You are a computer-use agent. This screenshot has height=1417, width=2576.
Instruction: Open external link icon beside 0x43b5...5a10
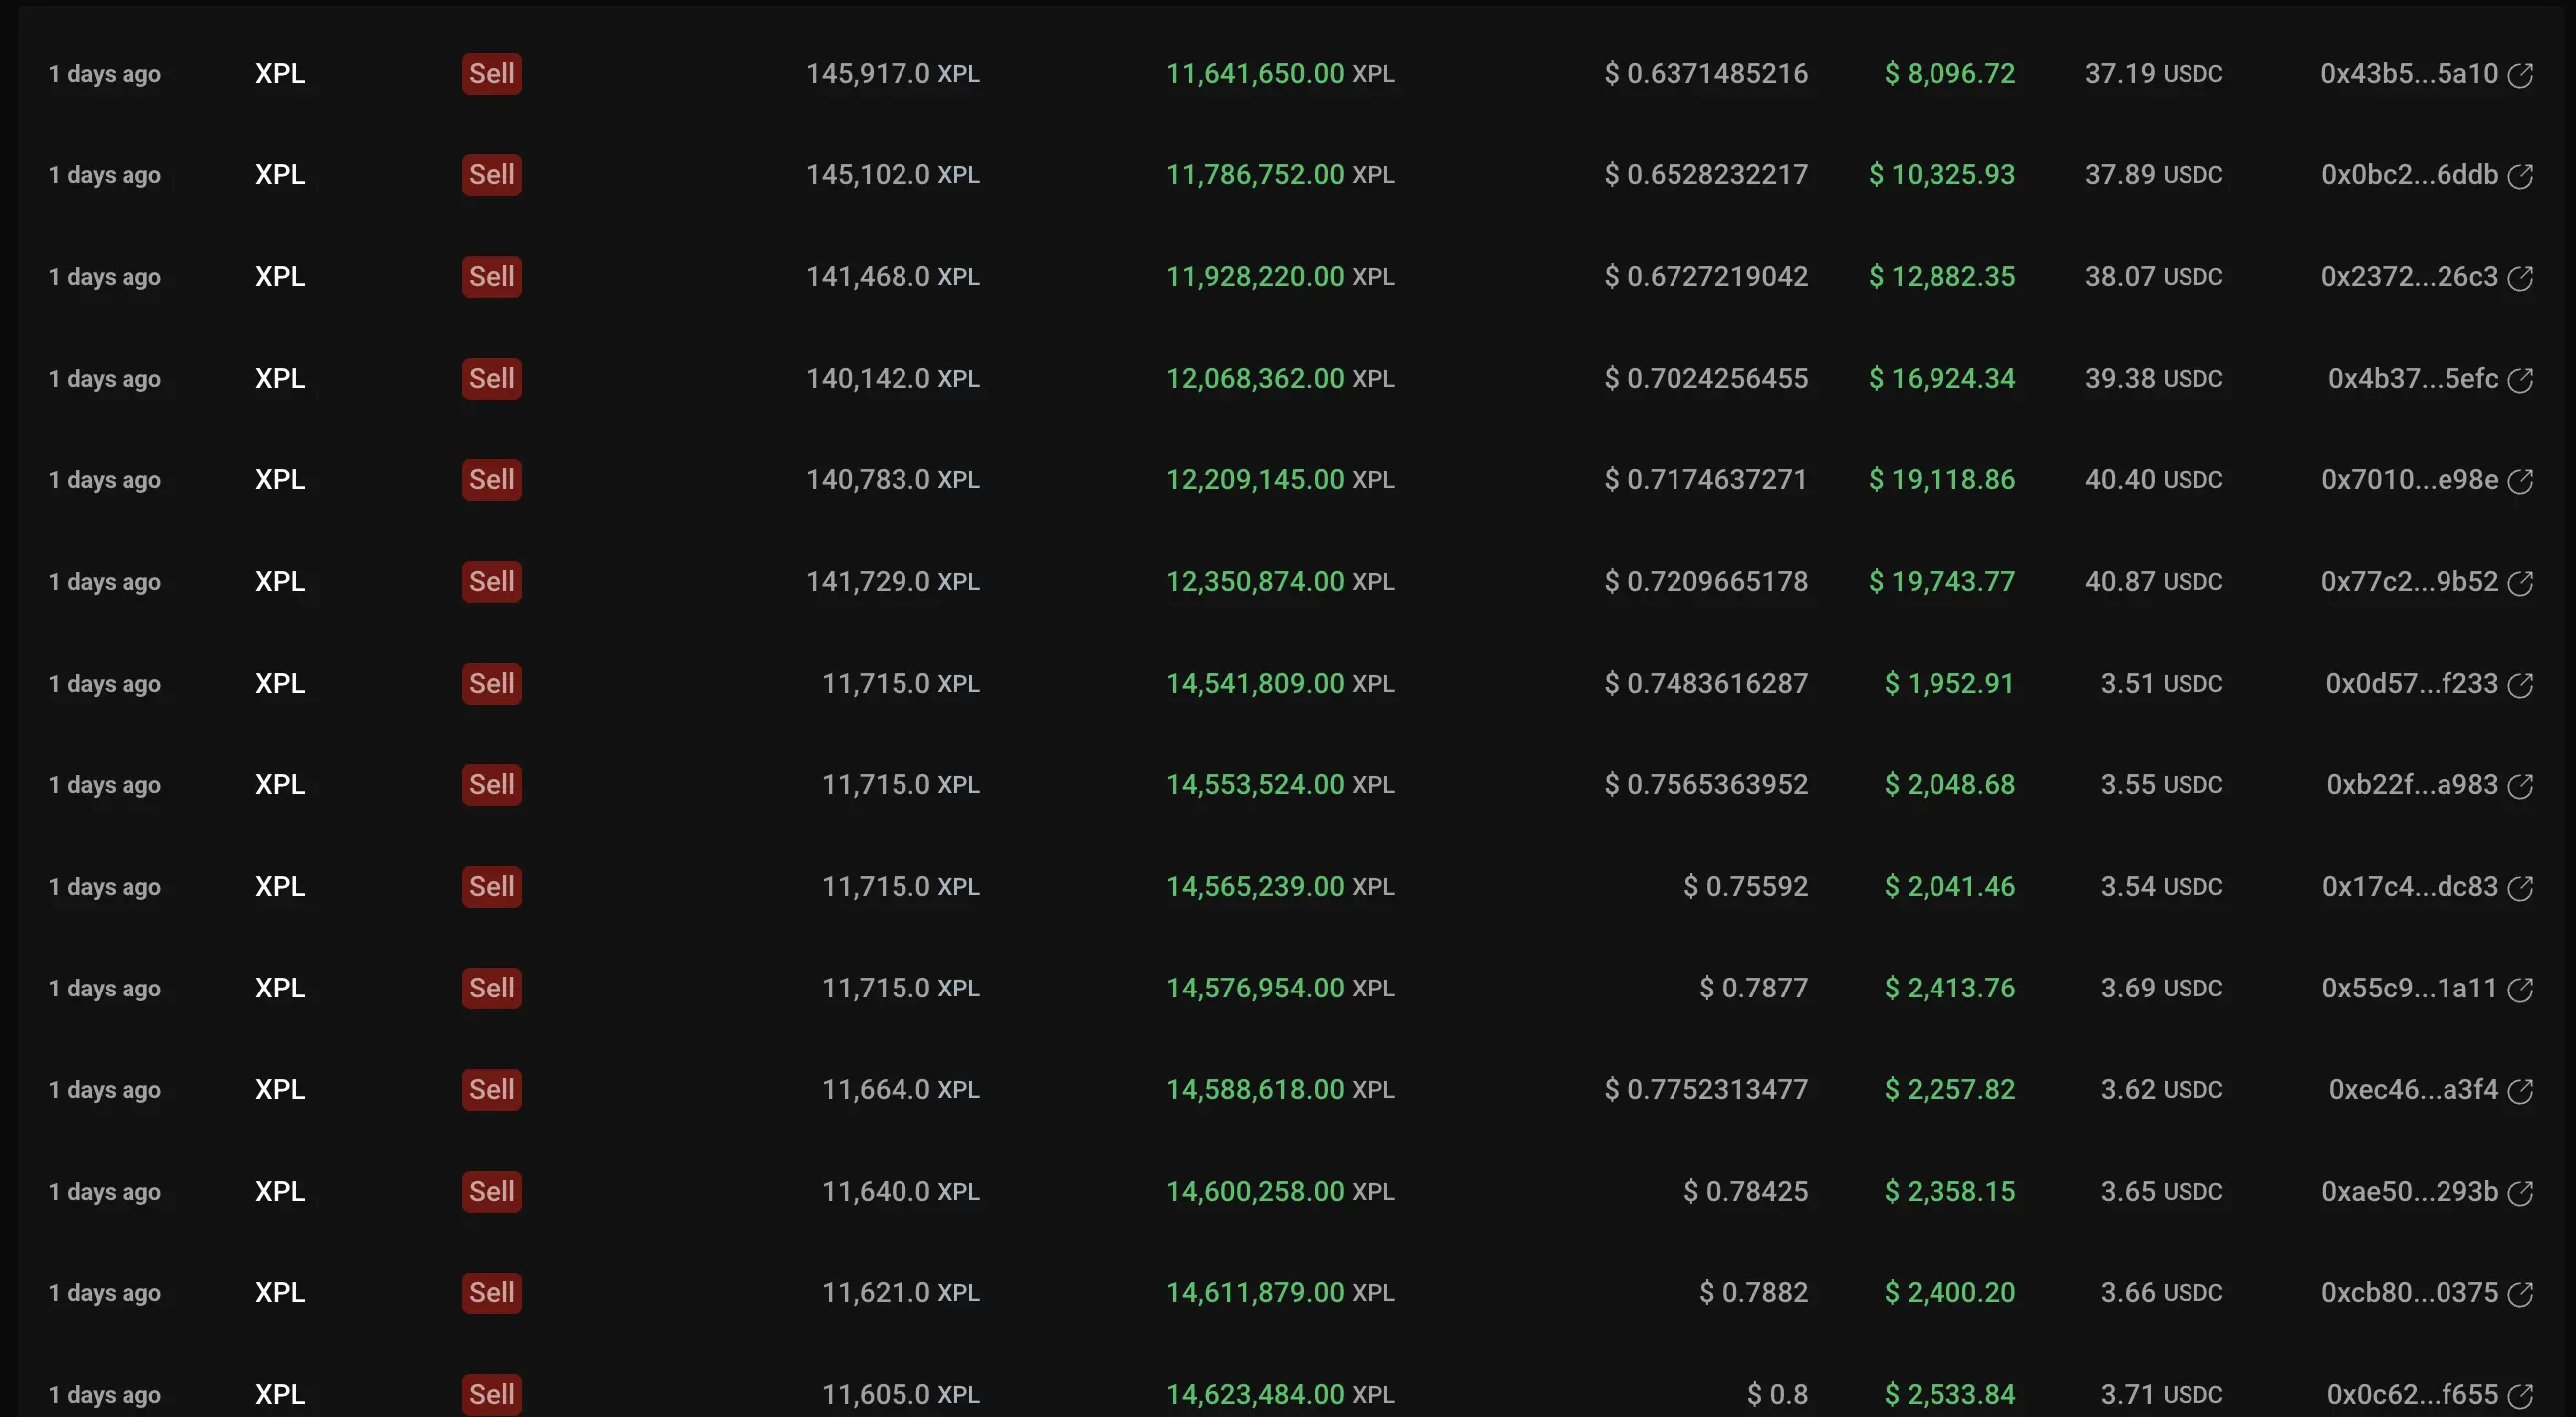pyautogui.click(x=2520, y=75)
